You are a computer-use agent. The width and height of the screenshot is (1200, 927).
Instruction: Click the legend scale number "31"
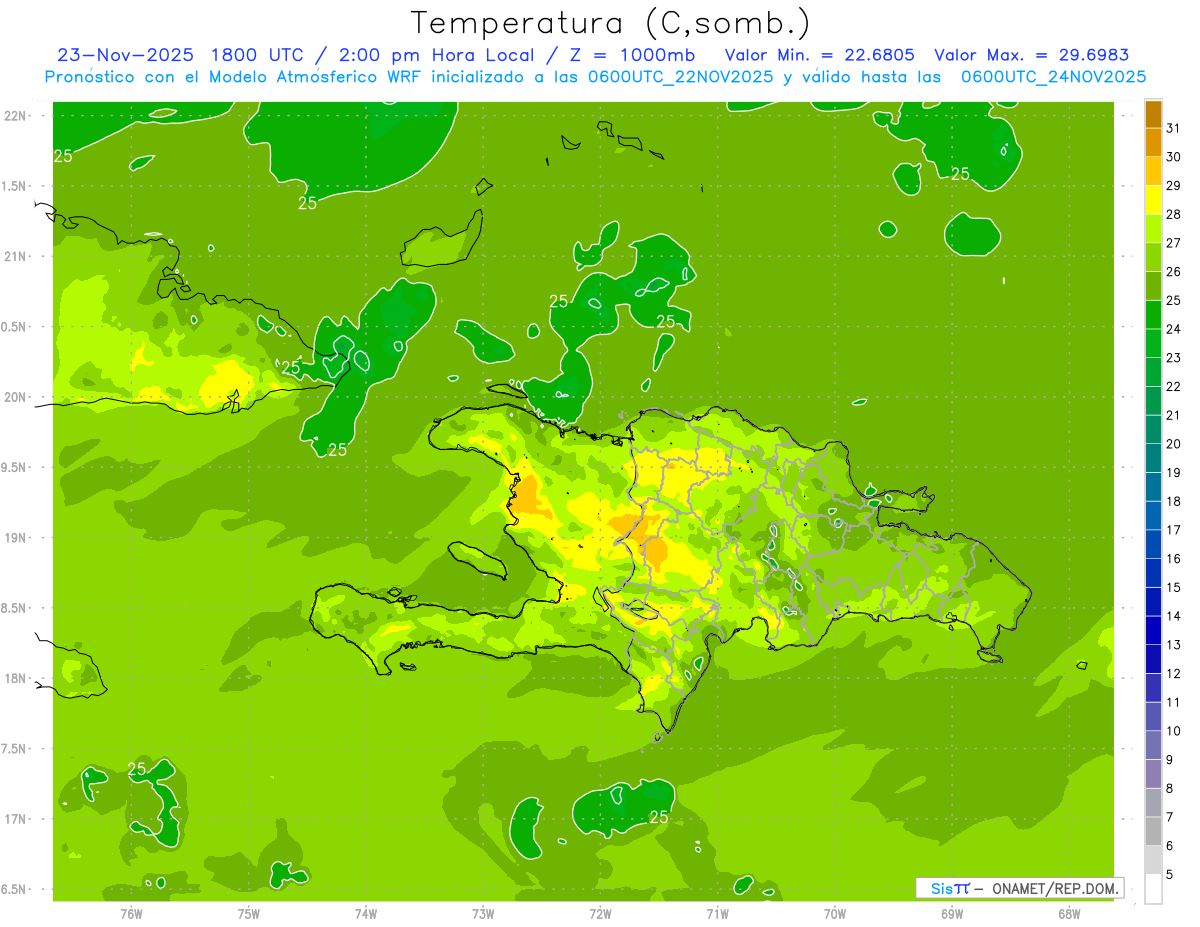[x=1174, y=128]
